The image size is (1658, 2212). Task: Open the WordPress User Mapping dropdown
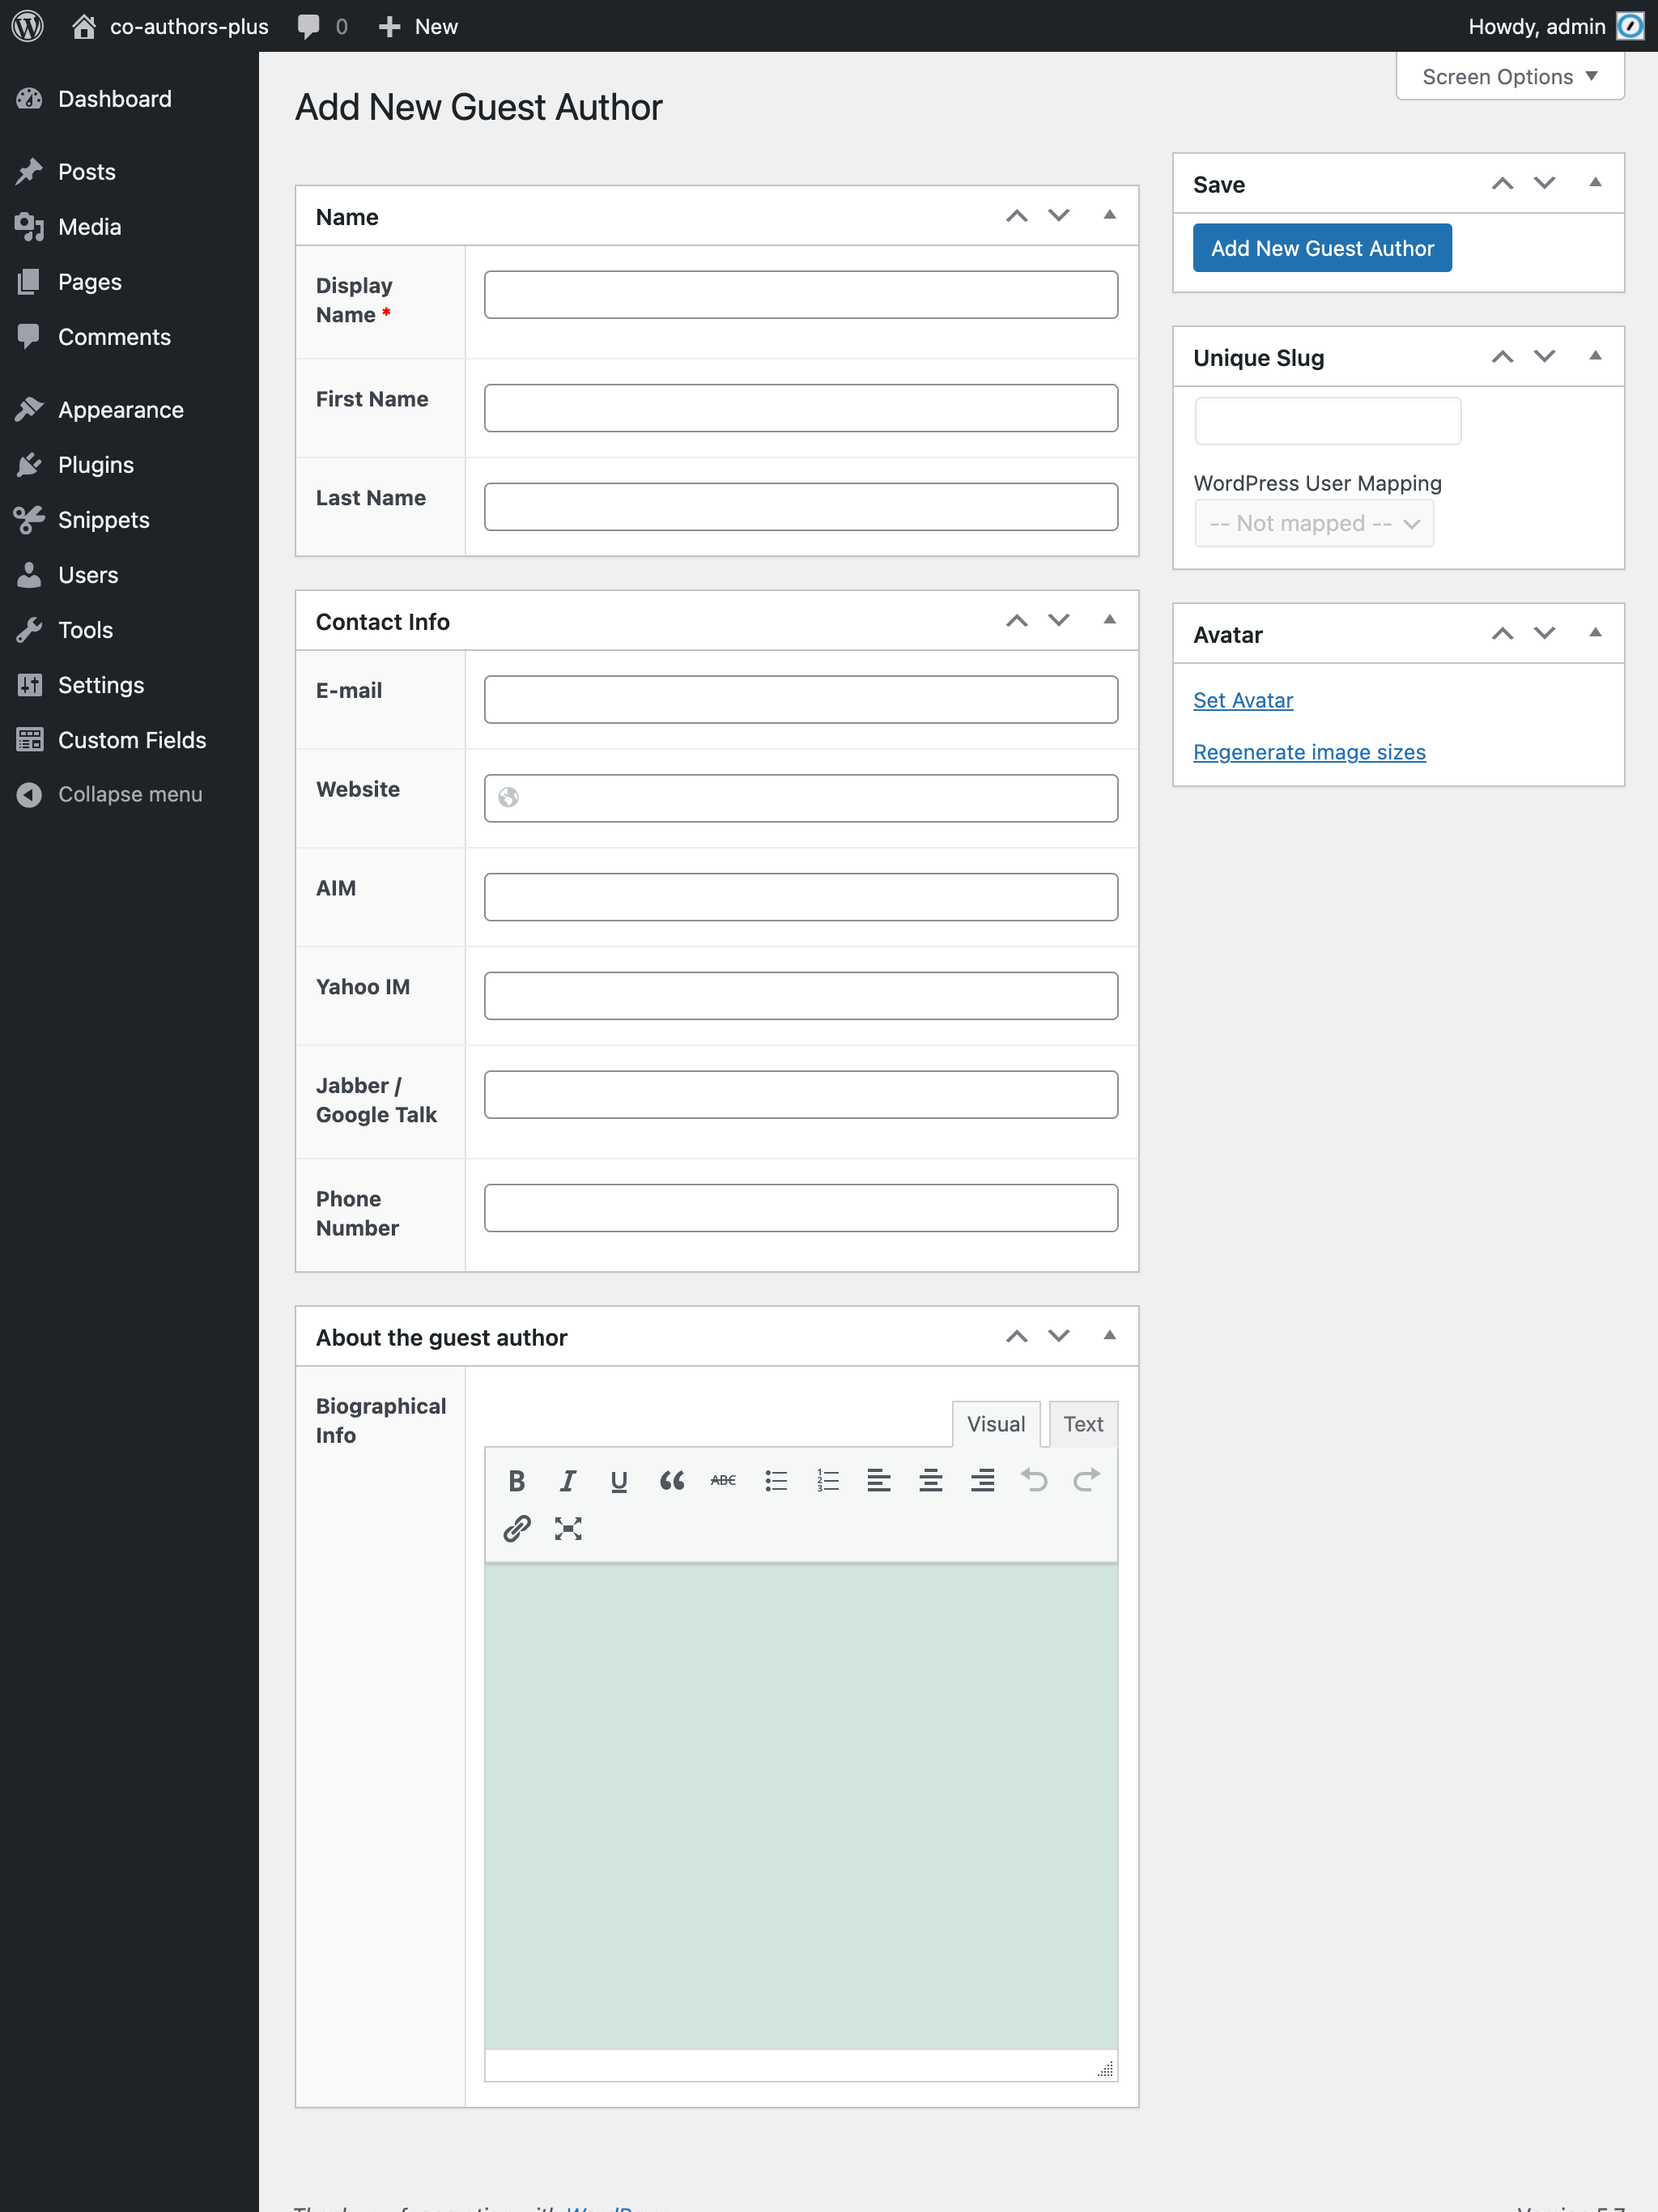coord(1314,523)
